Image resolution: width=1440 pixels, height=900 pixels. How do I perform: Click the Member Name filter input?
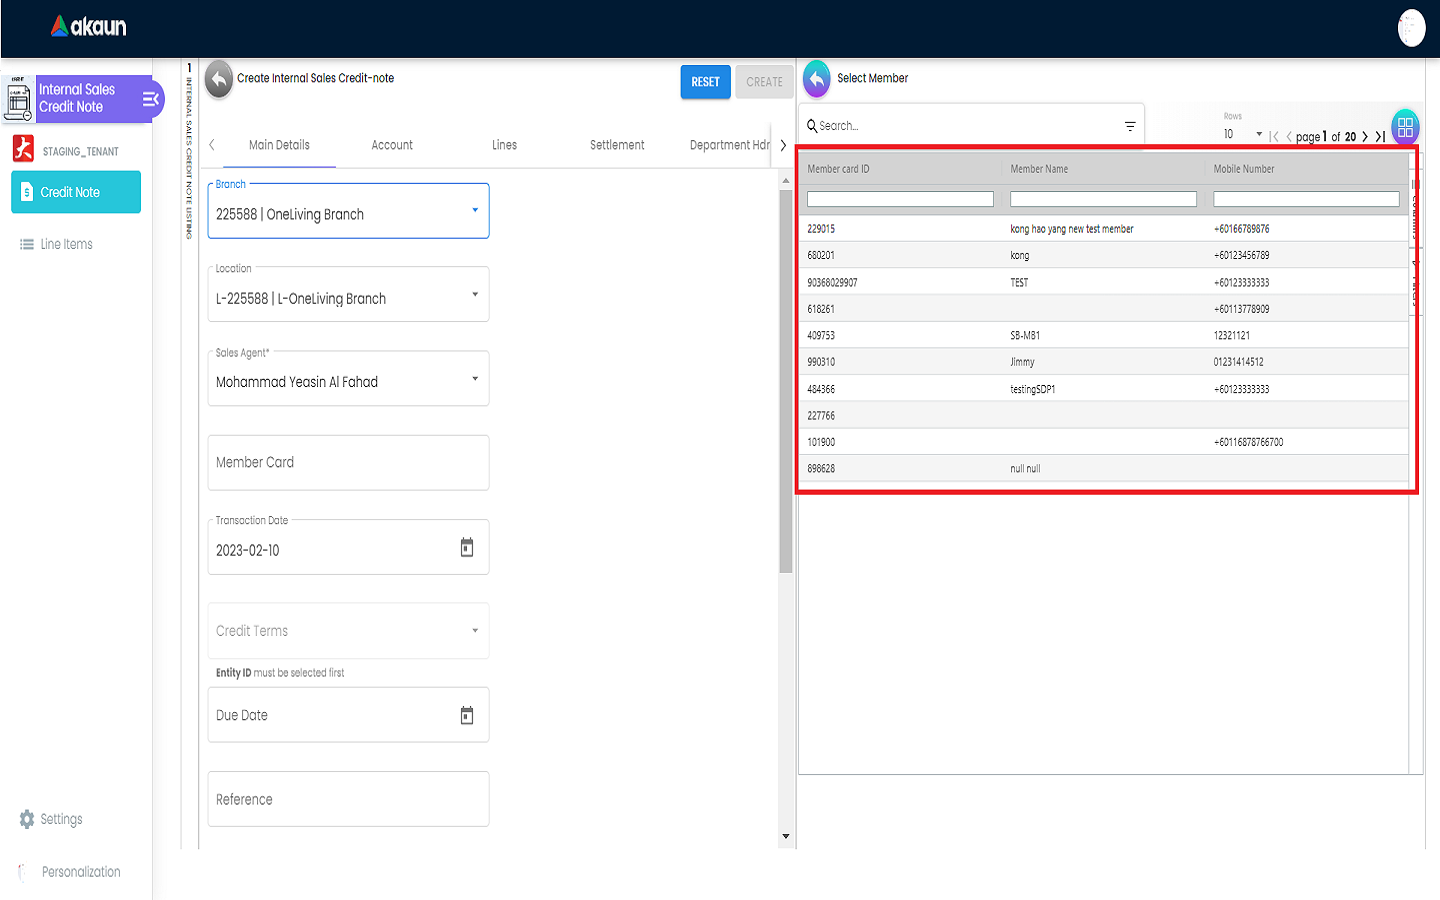point(1103,199)
